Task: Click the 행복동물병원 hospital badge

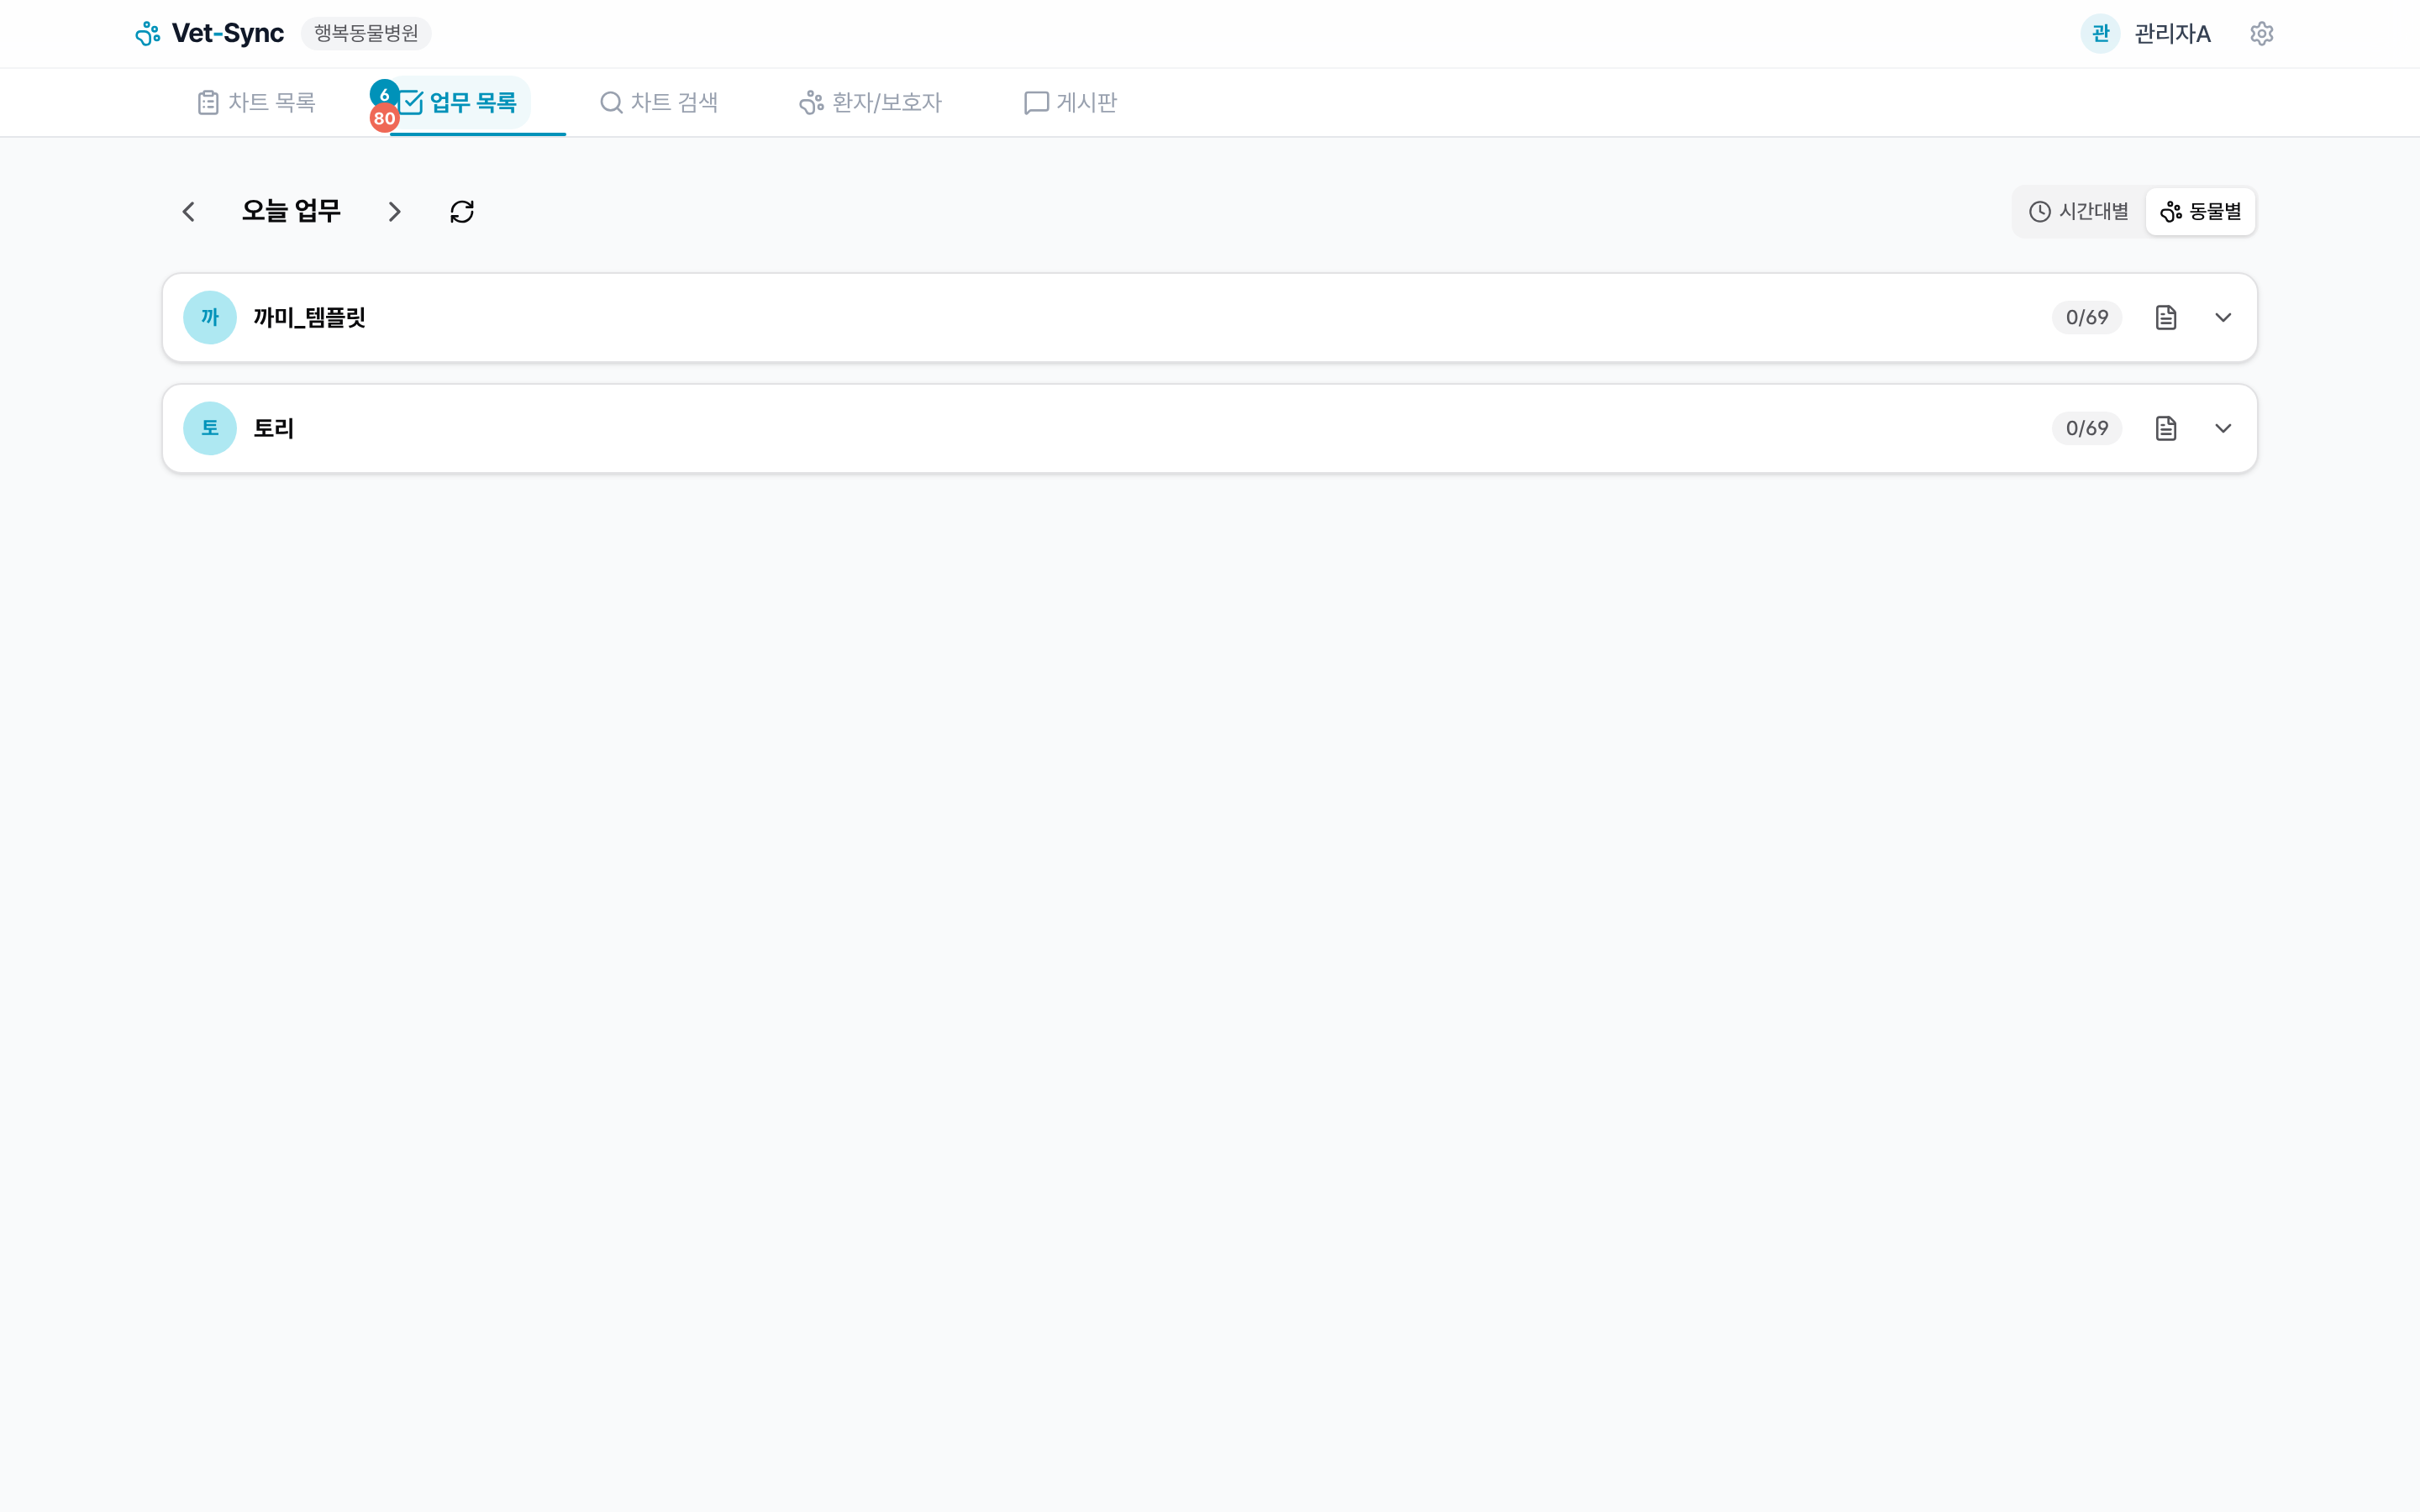Action: click(x=366, y=34)
